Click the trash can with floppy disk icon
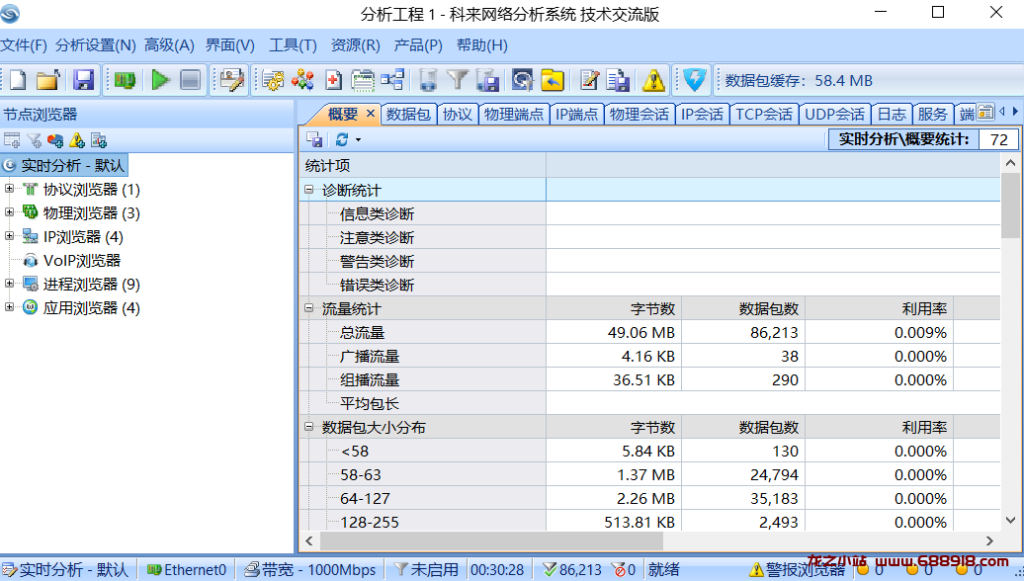Image resolution: width=1024 pixels, height=581 pixels. click(487, 80)
